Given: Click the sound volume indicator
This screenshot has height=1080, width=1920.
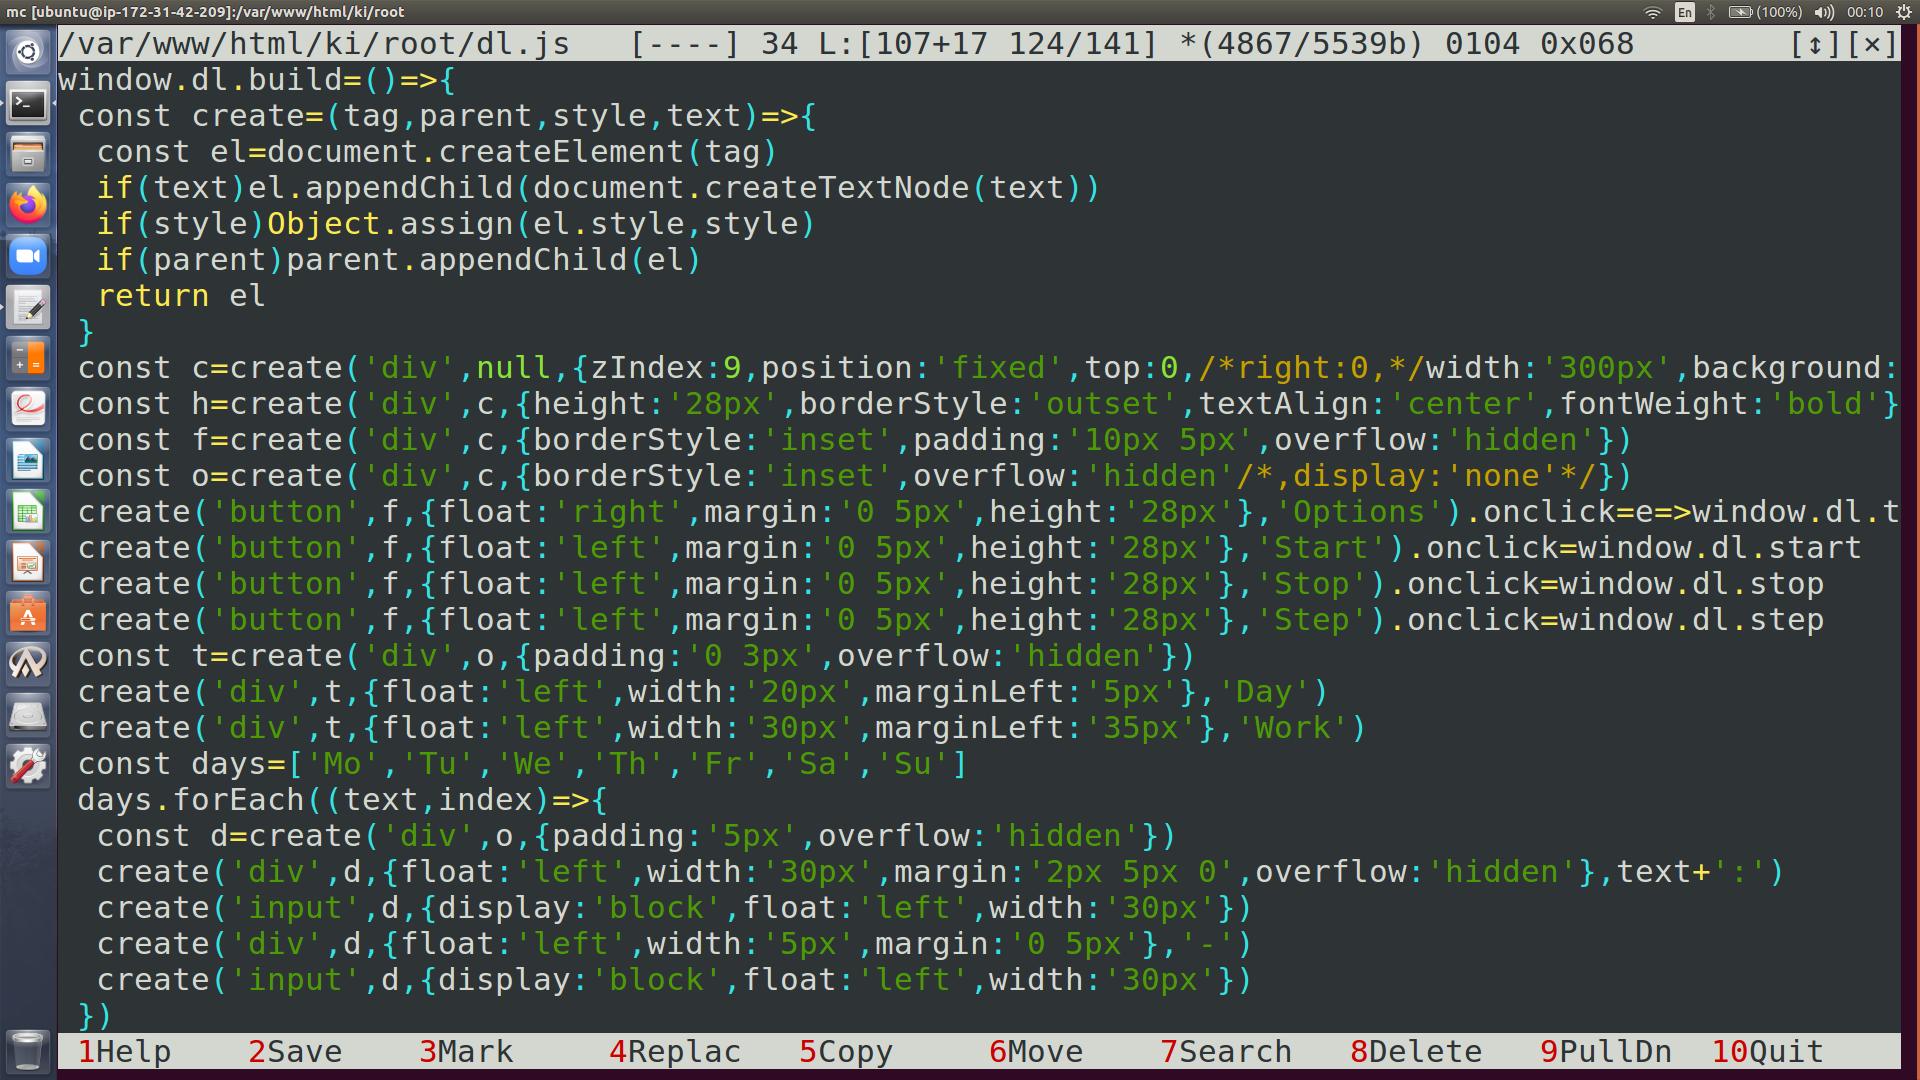Looking at the screenshot, I should [x=1824, y=12].
